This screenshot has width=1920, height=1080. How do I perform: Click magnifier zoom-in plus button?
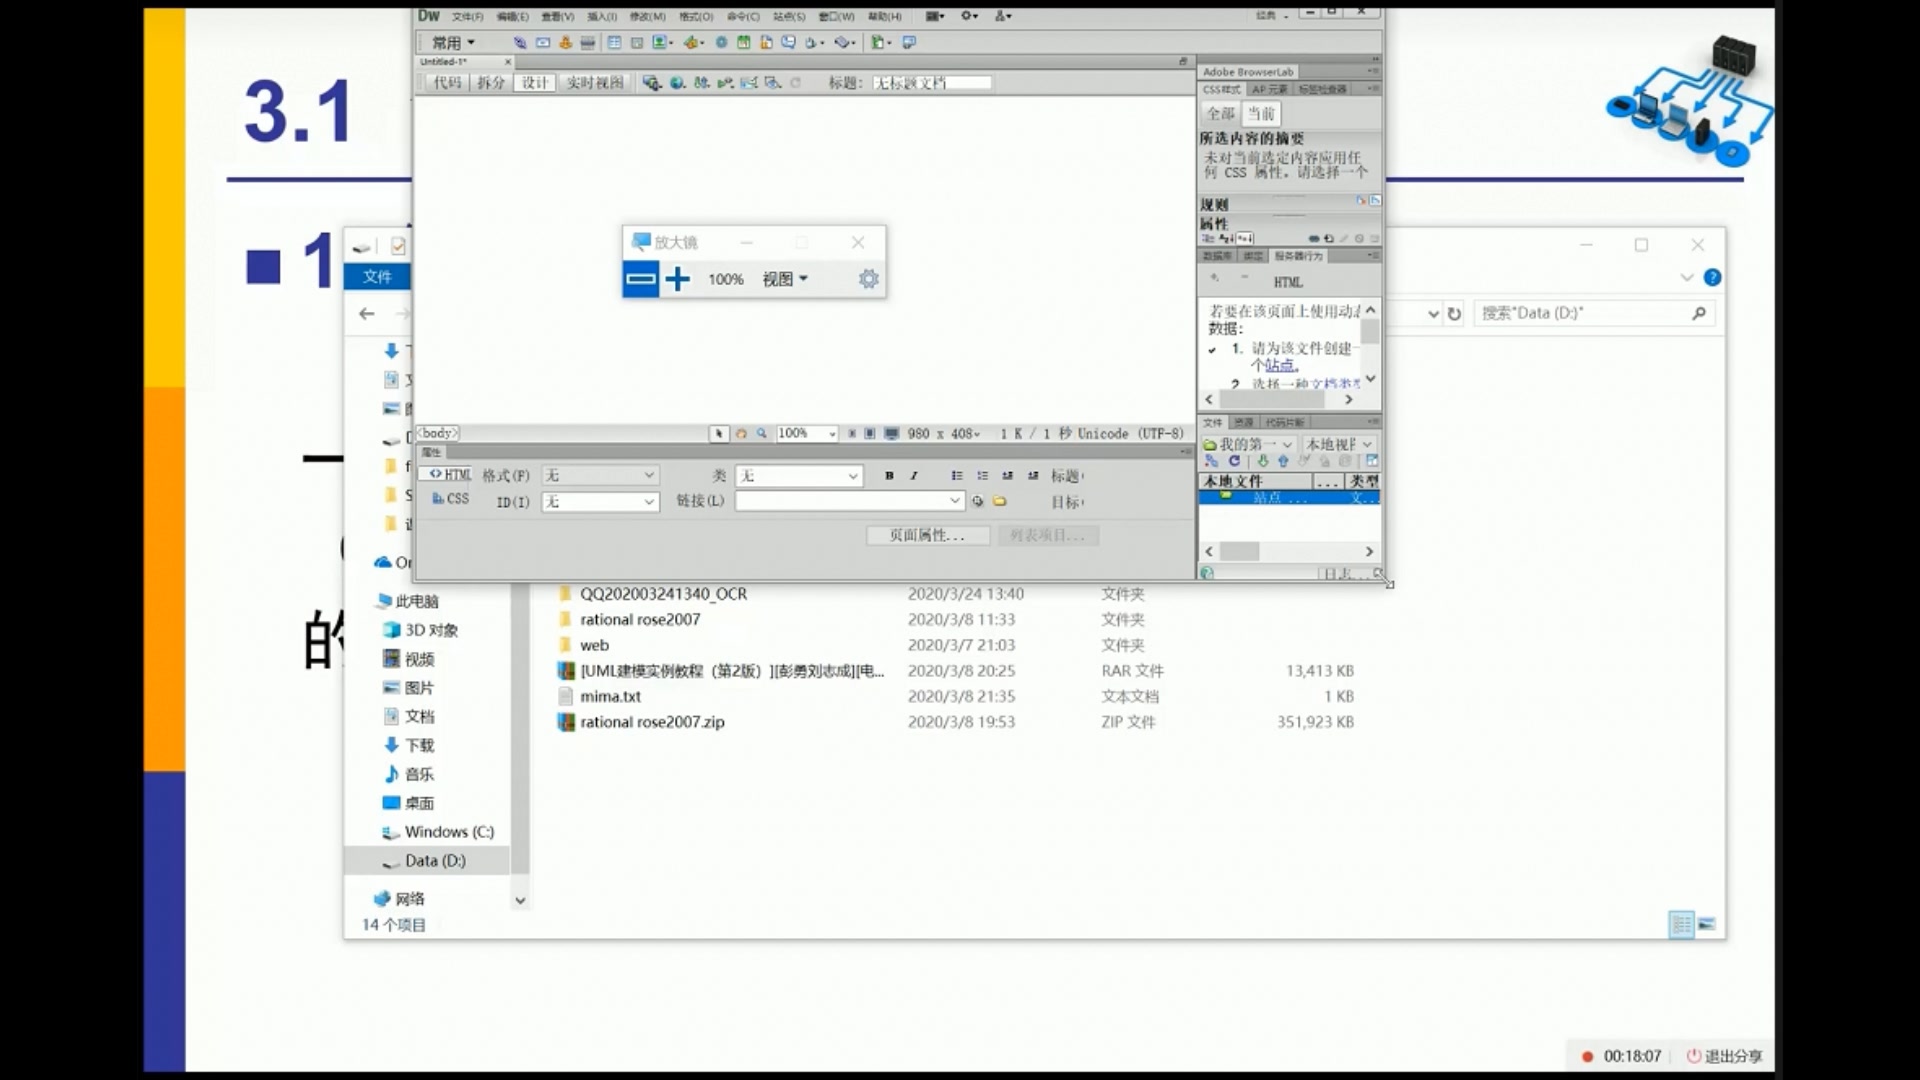pos(678,279)
